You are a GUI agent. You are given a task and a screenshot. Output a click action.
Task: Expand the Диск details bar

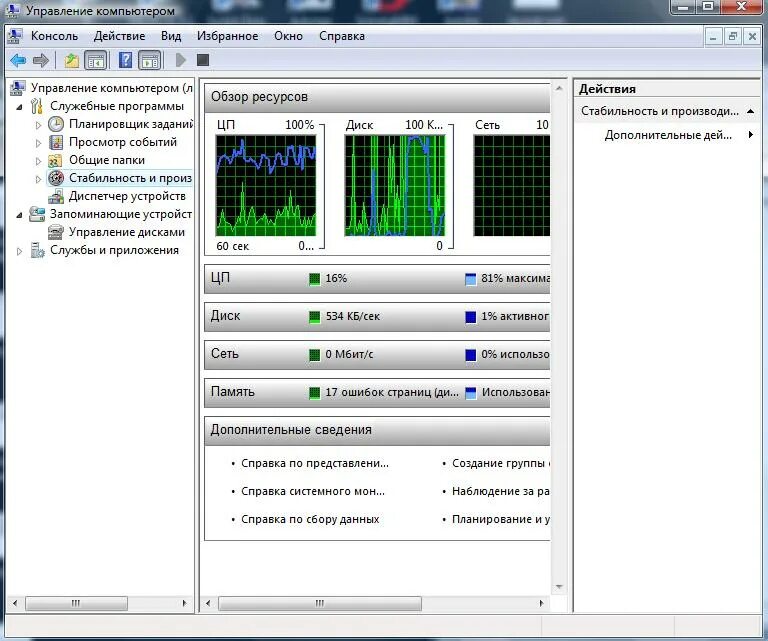click(377, 316)
